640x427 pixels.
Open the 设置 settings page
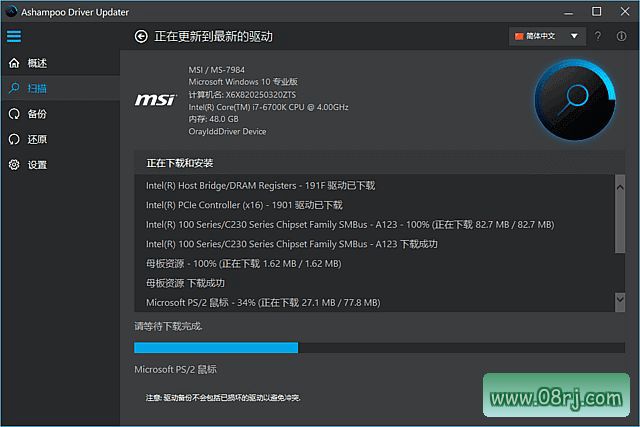click(37, 165)
